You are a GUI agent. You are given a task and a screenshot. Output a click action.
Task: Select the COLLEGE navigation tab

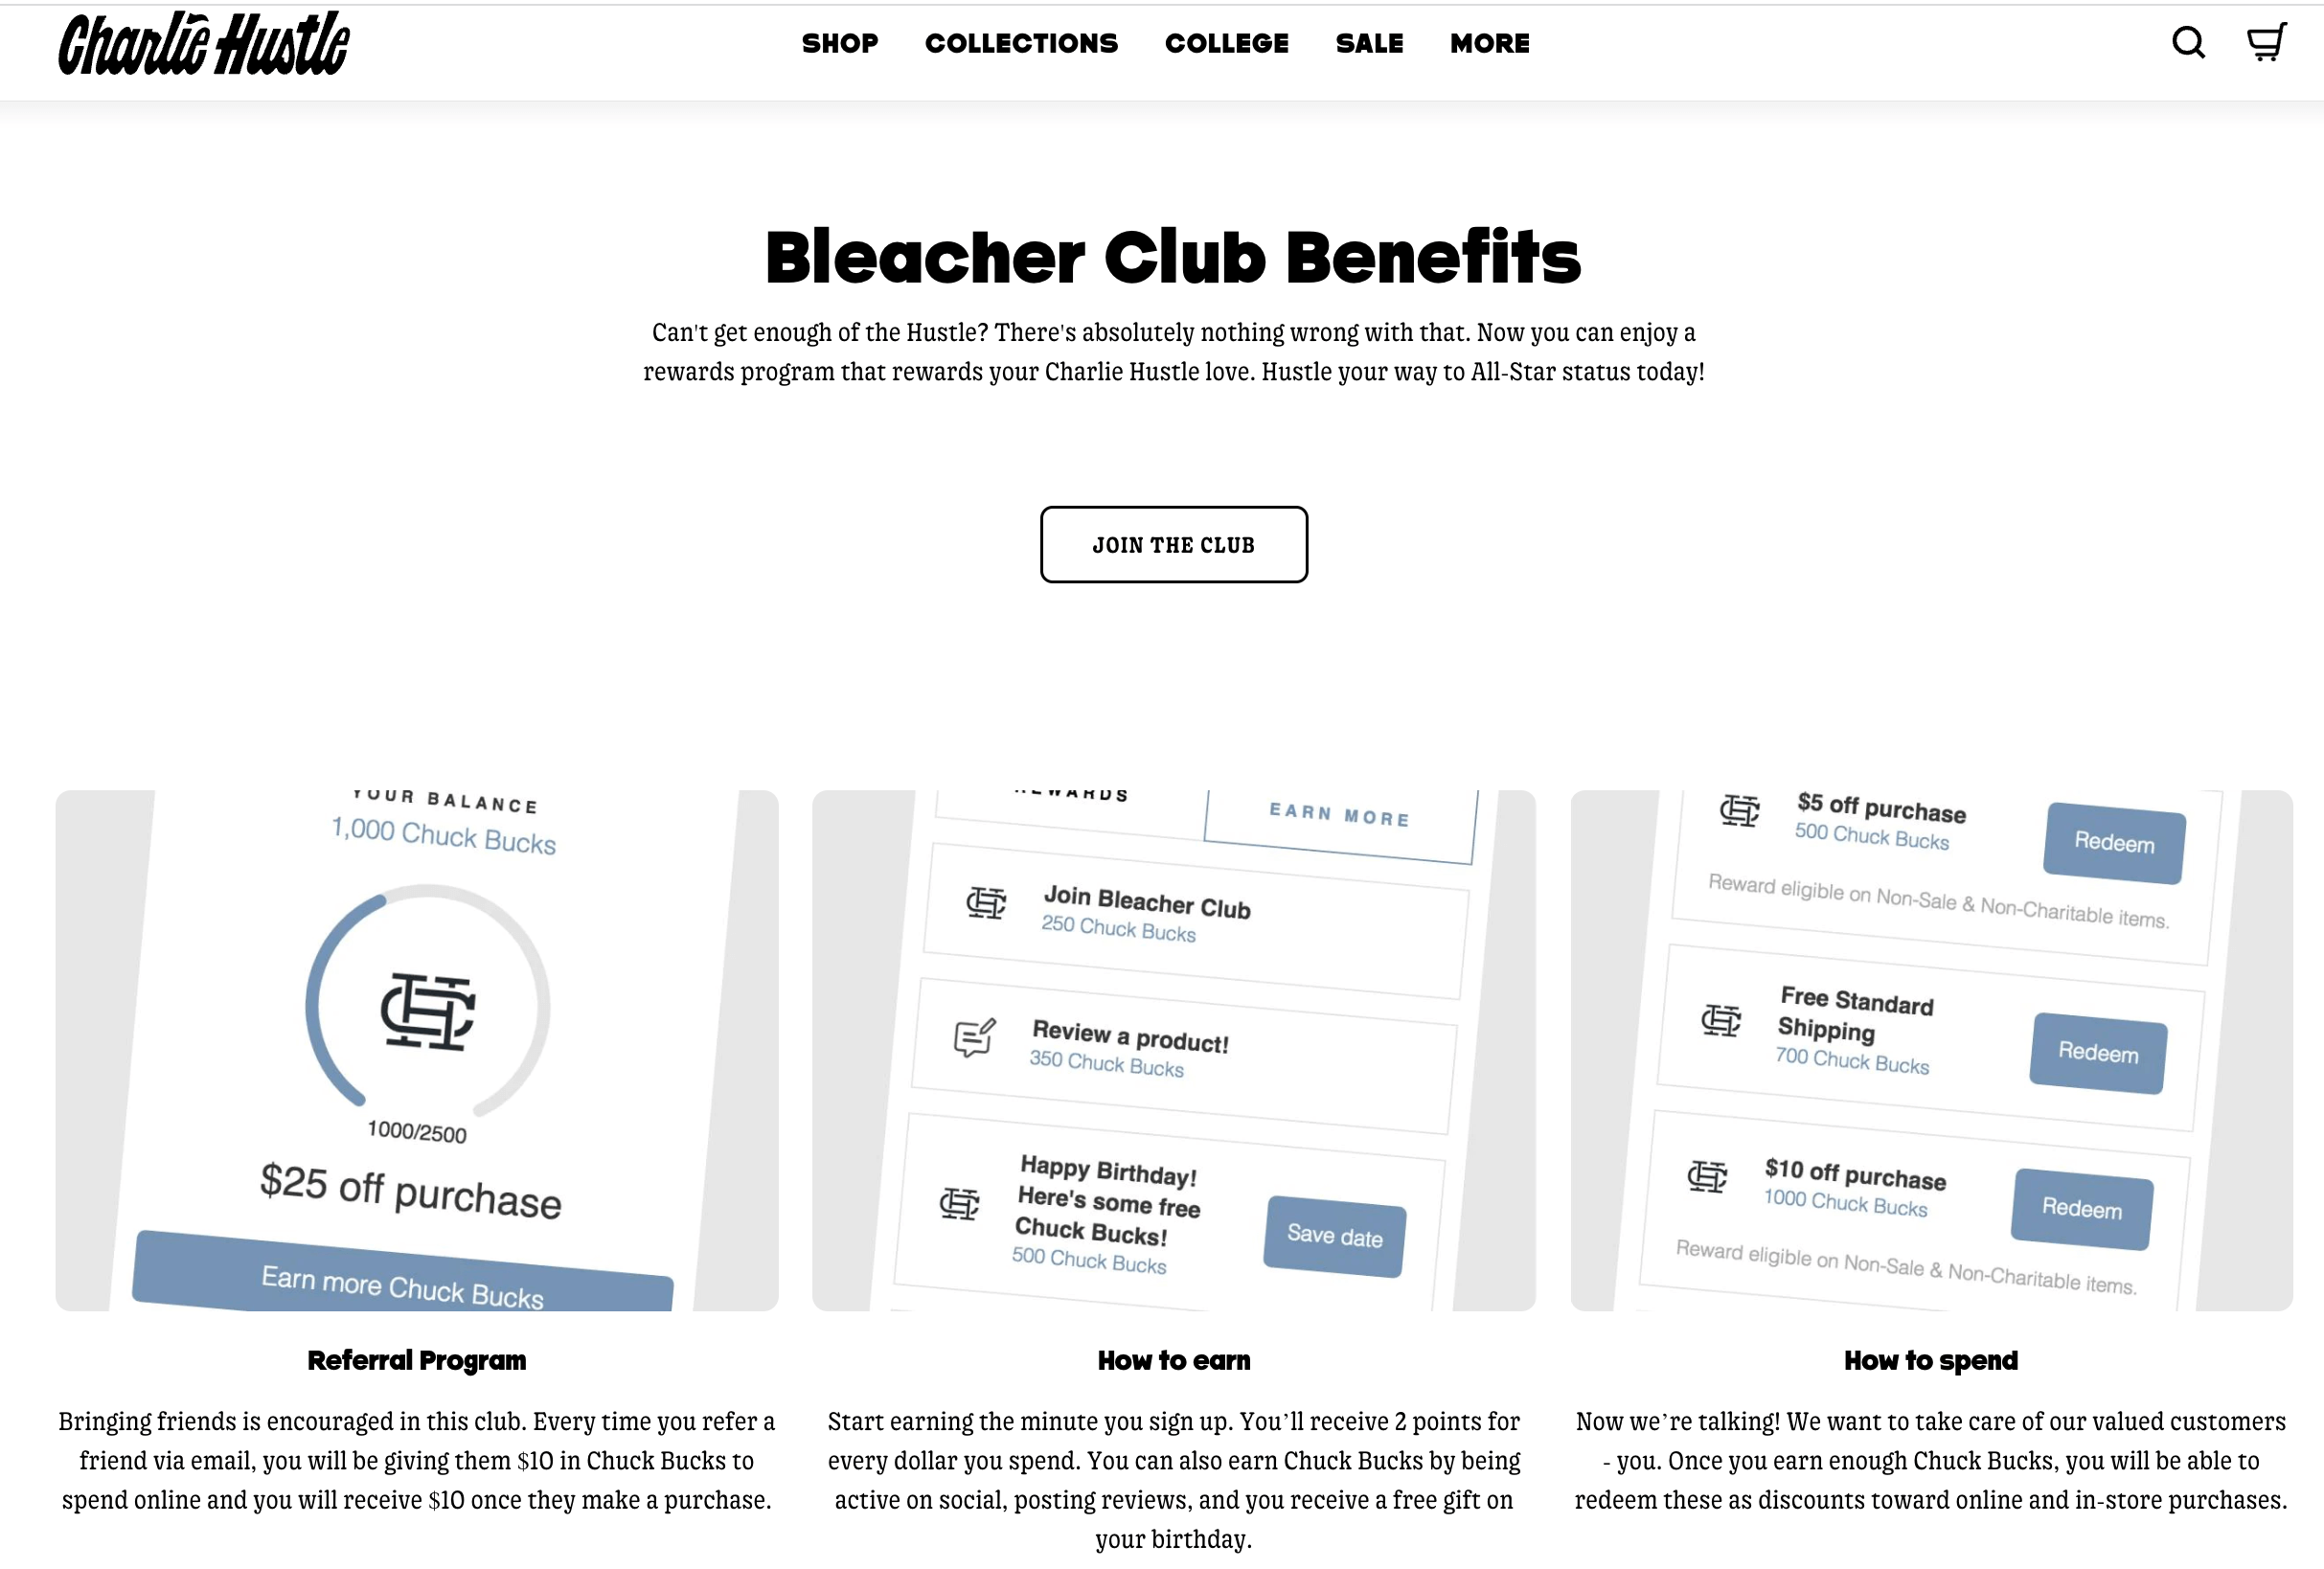(1226, 42)
